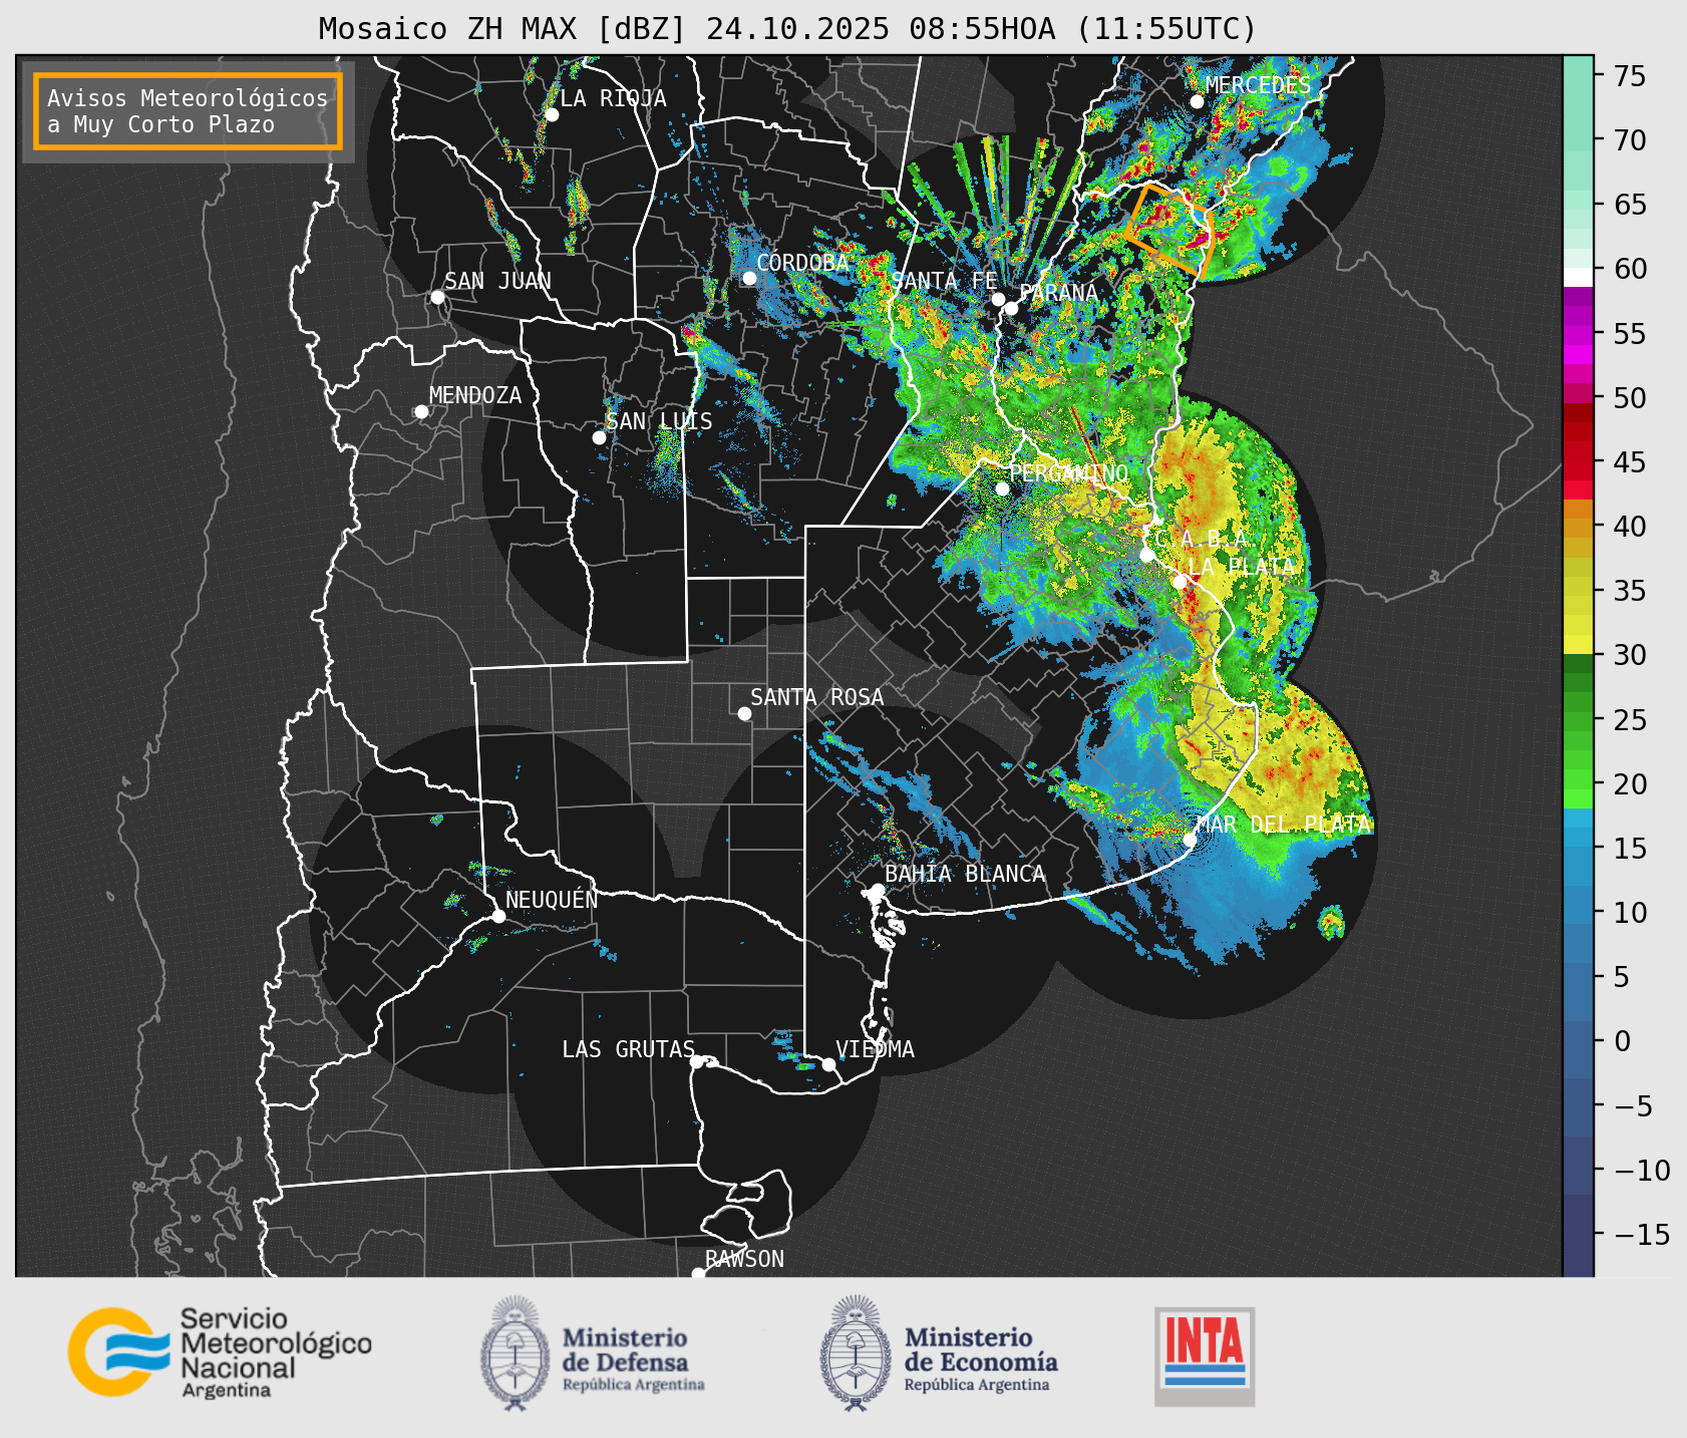The height and width of the screenshot is (1438, 1687).
Task: Click the PARANA city label
Action: click(x=1058, y=293)
